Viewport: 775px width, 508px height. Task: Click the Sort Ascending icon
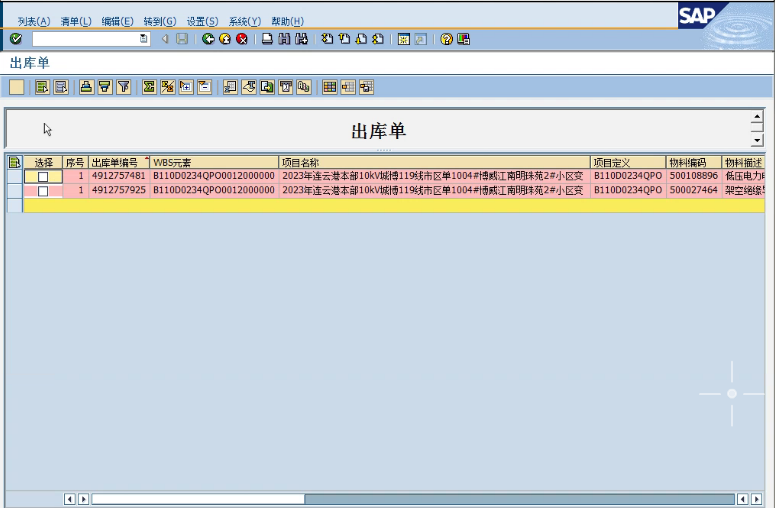point(87,87)
